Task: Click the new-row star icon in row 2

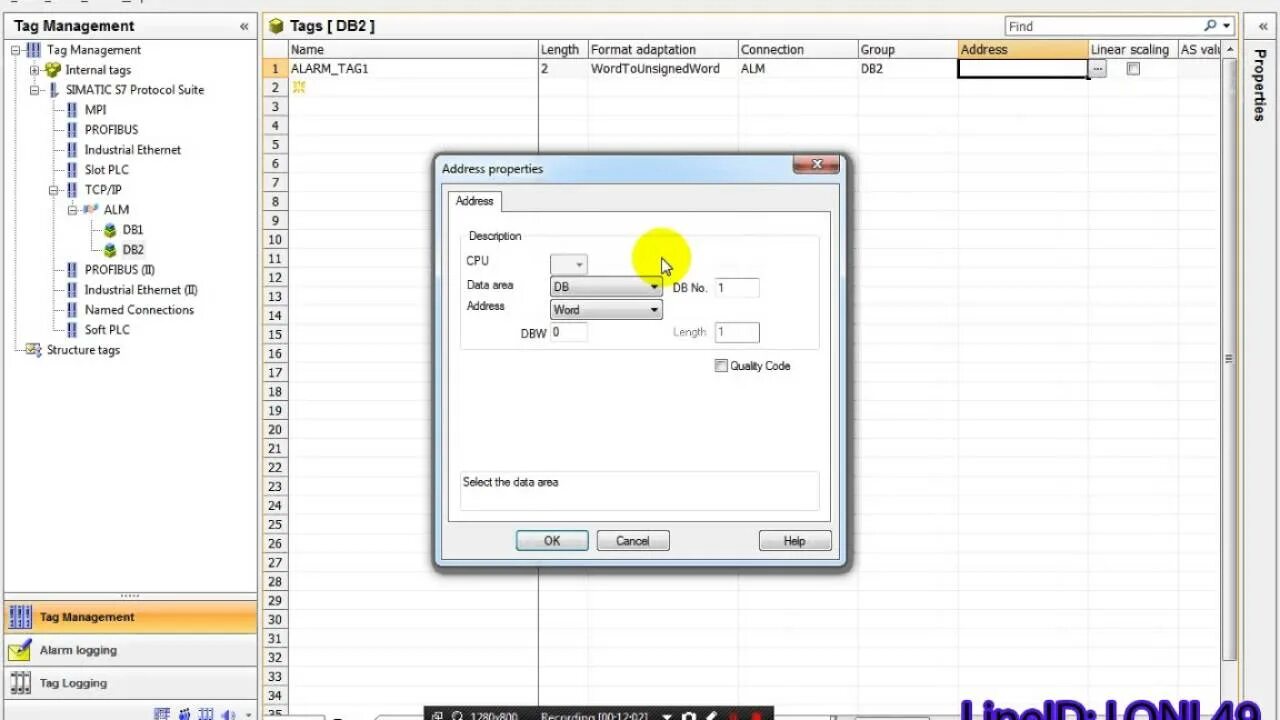Action: 298,87
